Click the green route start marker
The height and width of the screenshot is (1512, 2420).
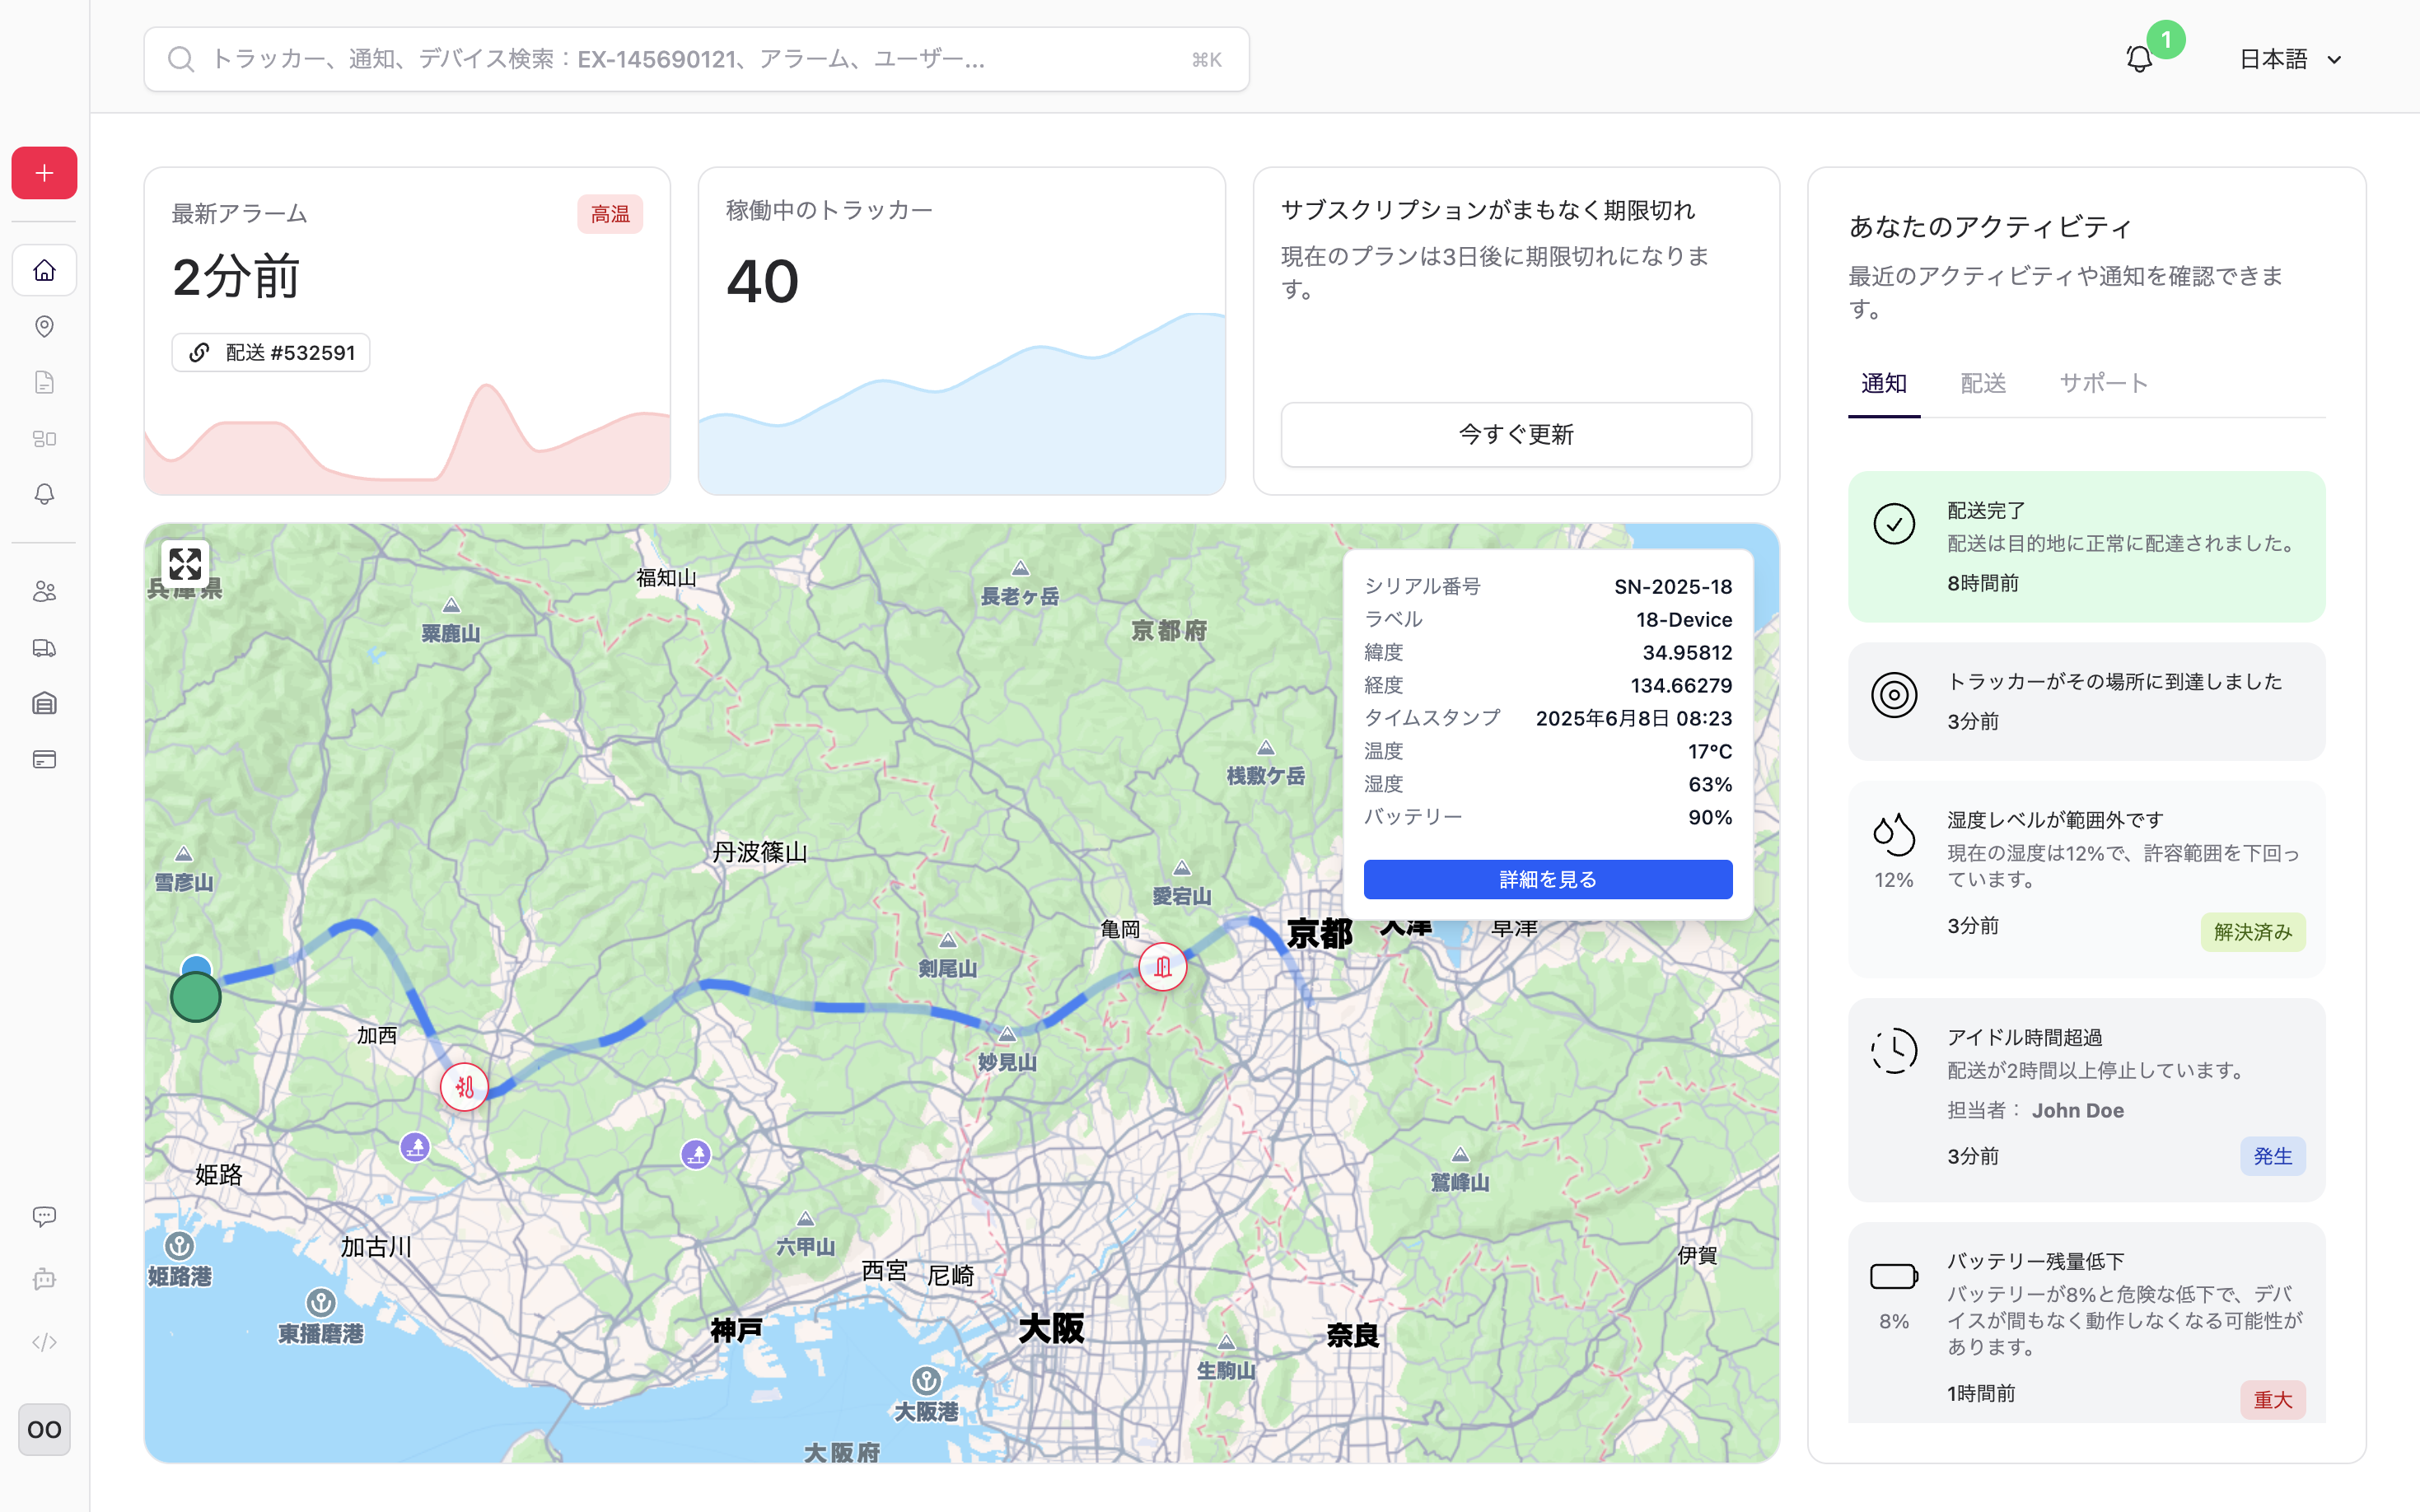(x=196, y=997)
